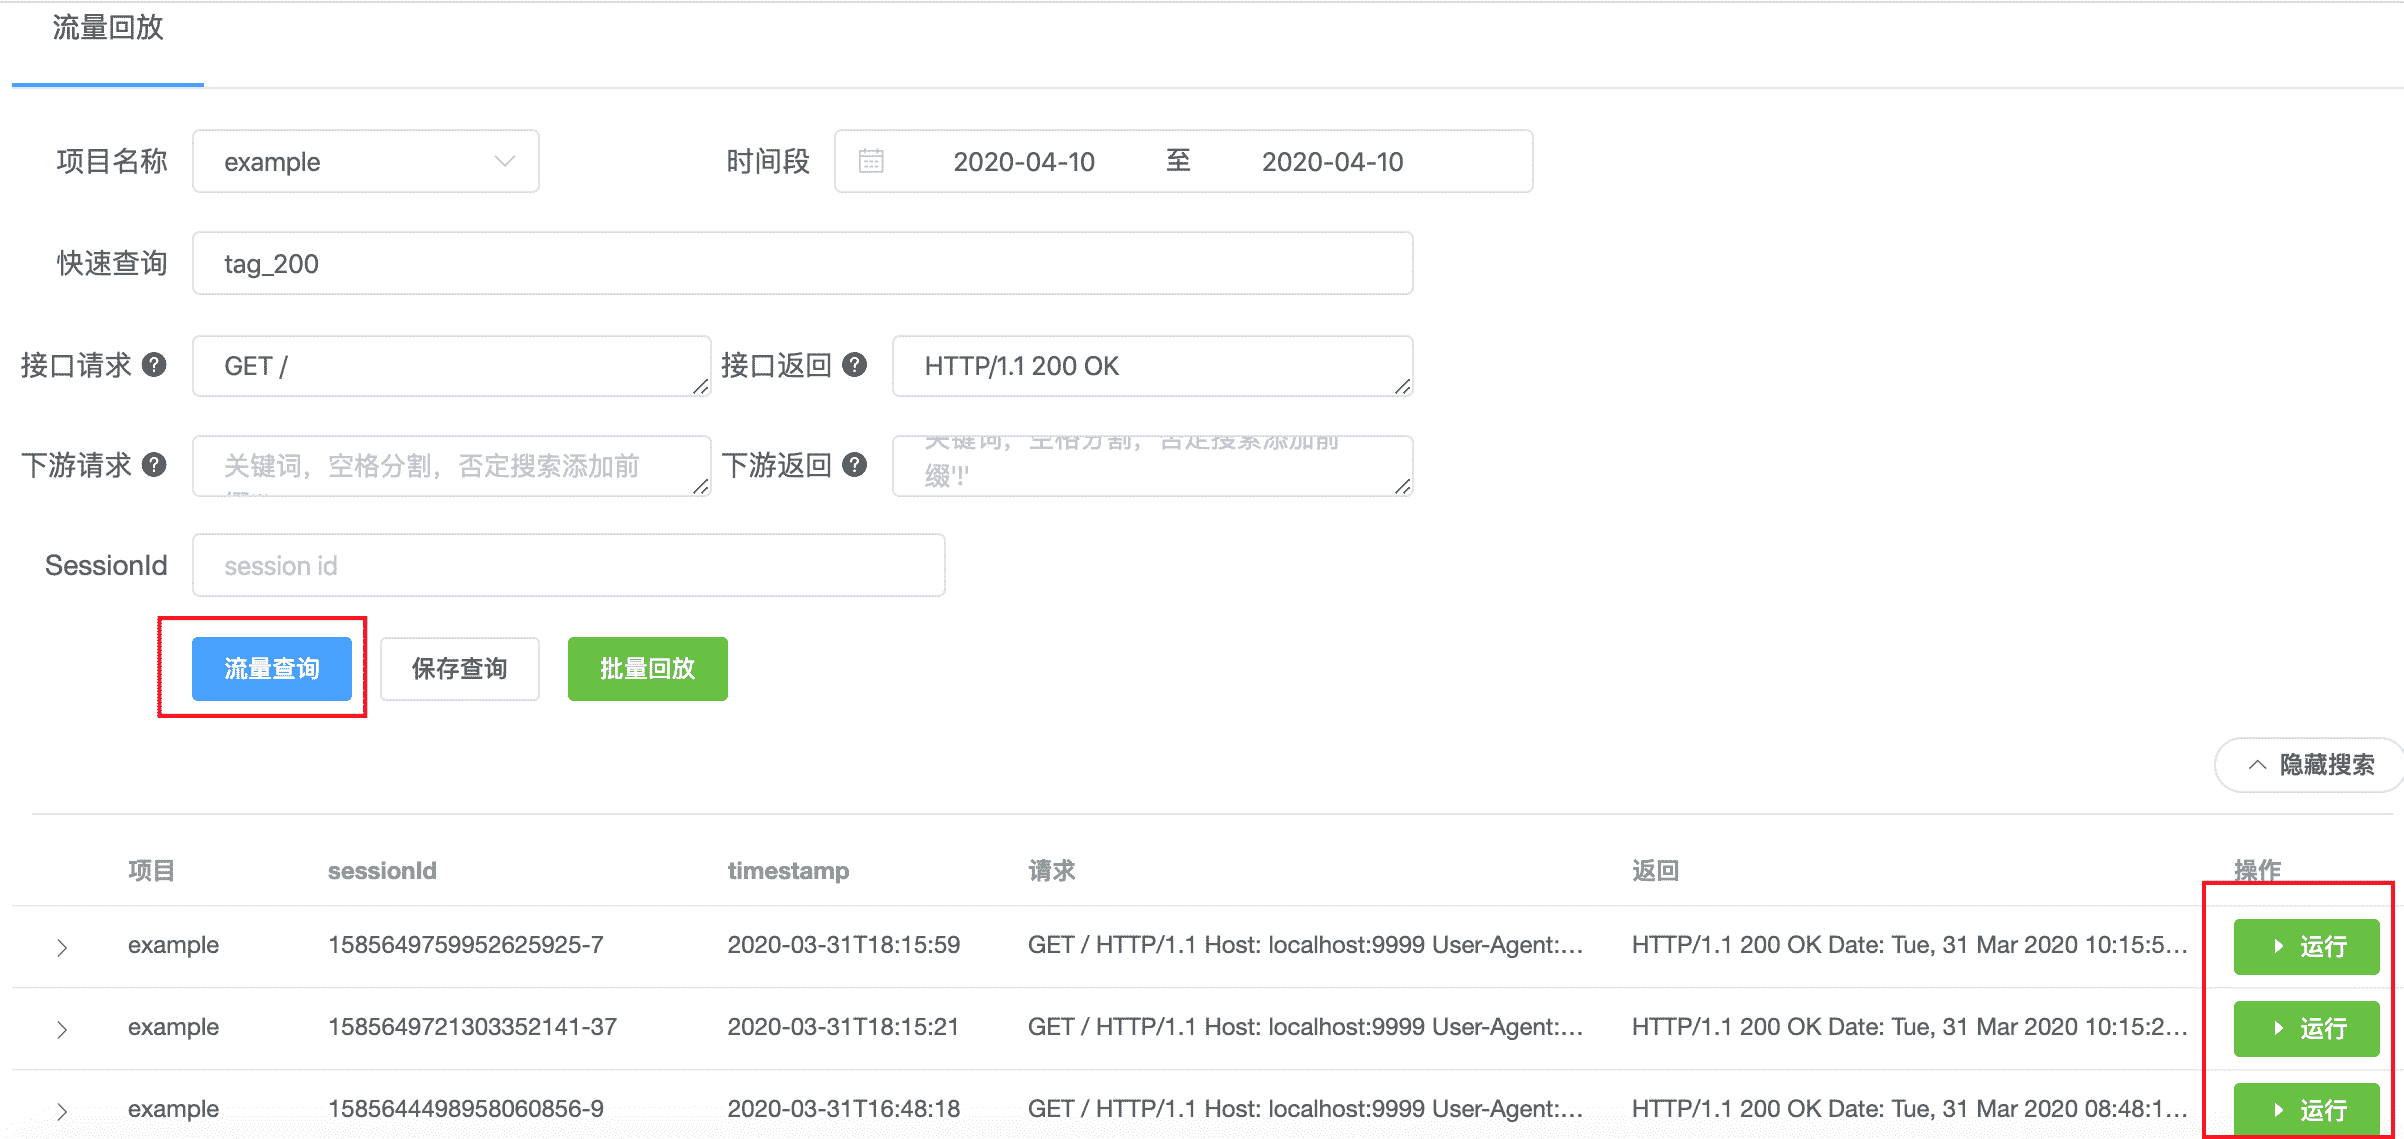Click the 快速查询 field containing tag_200
2404x1139 pixels.
(x=802, y=264)
